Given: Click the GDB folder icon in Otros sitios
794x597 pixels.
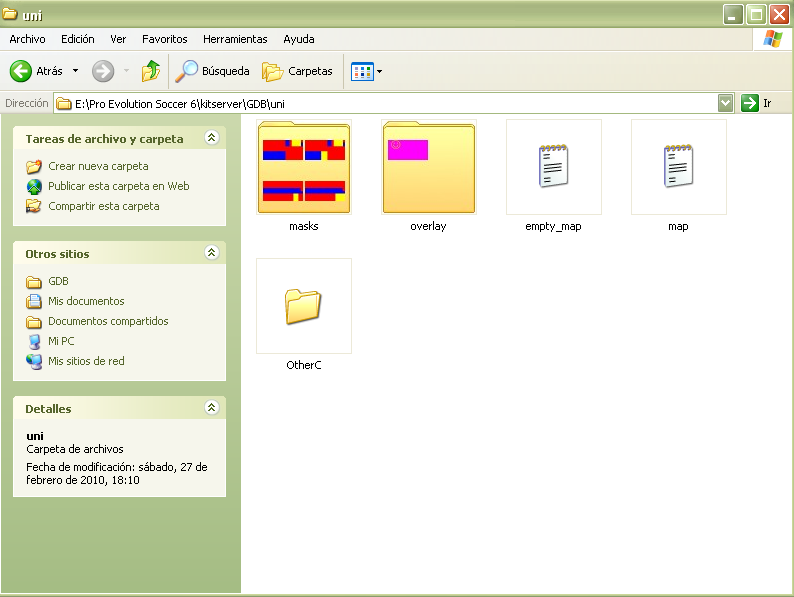Looking at the screenshot, I should point(34,282).
